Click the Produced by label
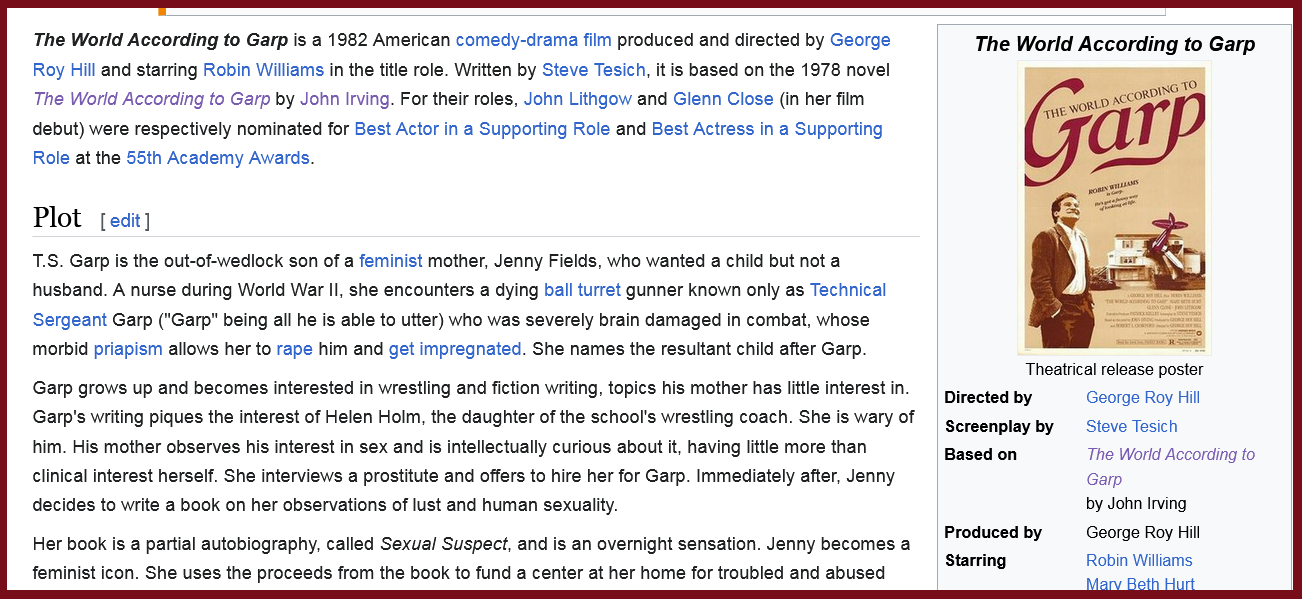1302x599 pixels. [993, 533]
